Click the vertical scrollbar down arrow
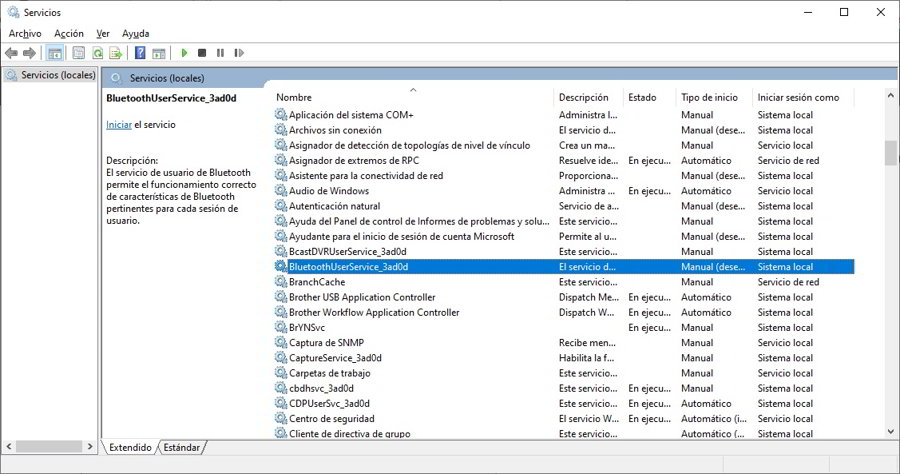Screen dimensions: 900x474 coord(891,431)
